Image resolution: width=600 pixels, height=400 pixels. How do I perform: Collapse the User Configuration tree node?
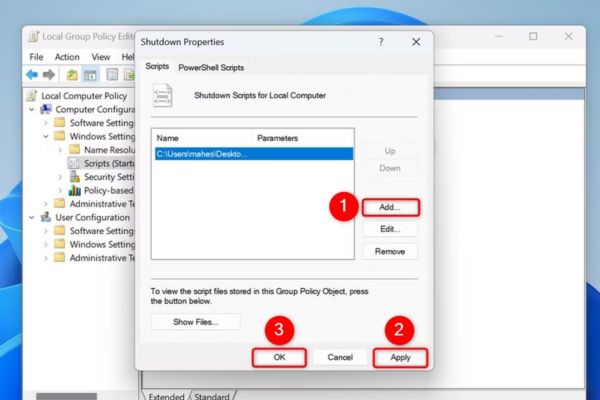coord(33,217)
